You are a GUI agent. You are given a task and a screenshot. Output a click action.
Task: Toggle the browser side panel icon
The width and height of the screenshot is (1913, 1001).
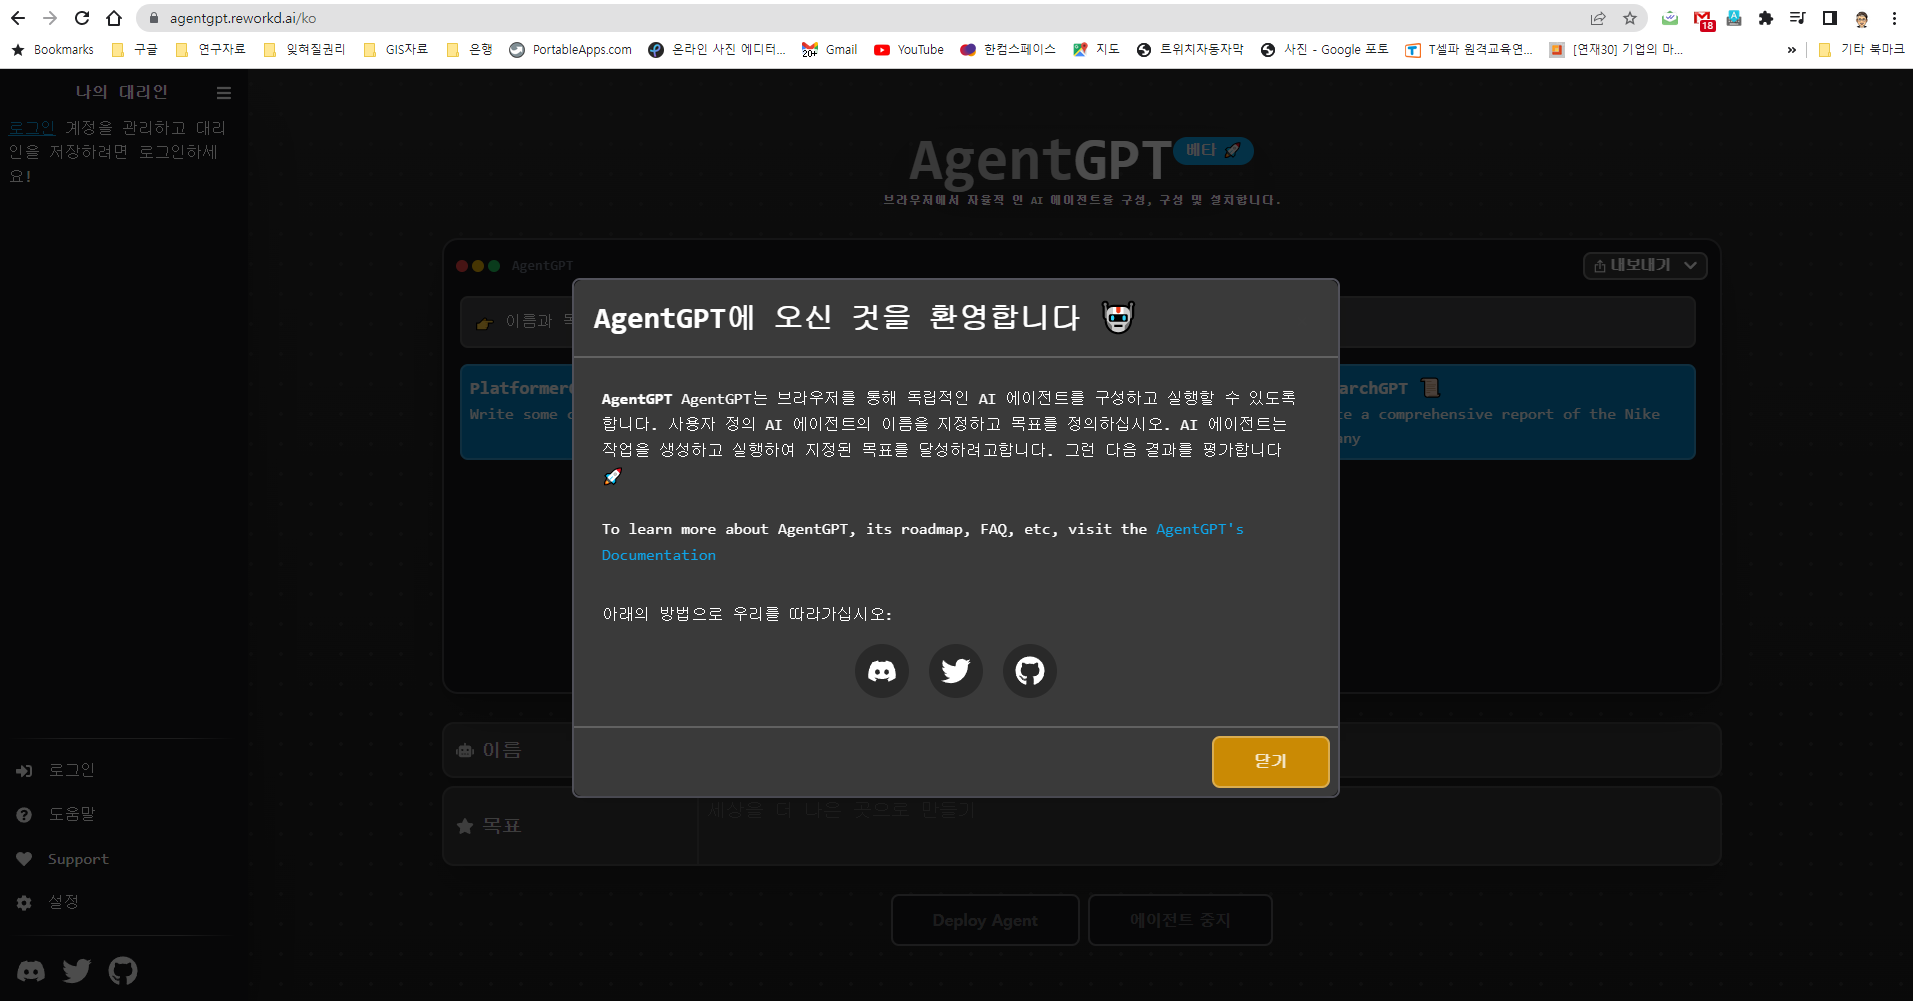tap(1830, 18)
